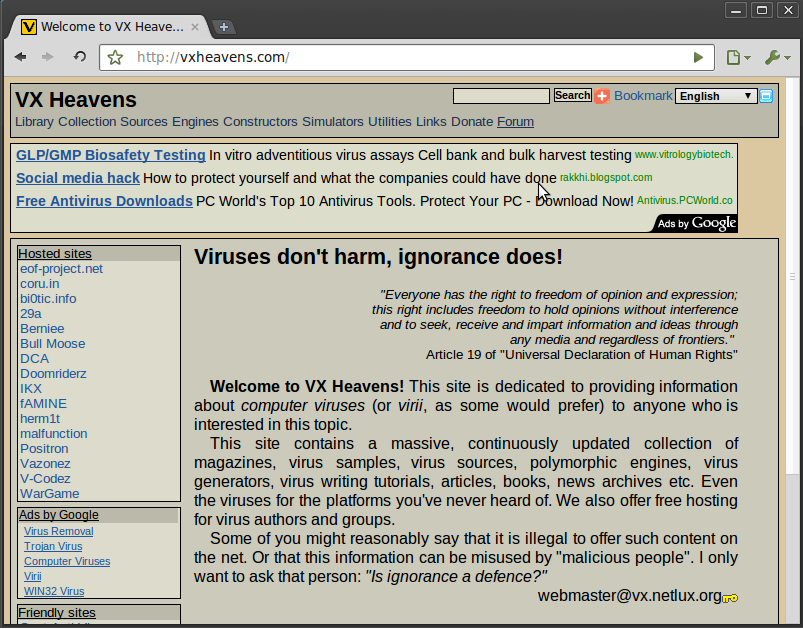Open fAMINE hosted site
The width and height of the screenshot is (803, 629).
pos(44,404)
